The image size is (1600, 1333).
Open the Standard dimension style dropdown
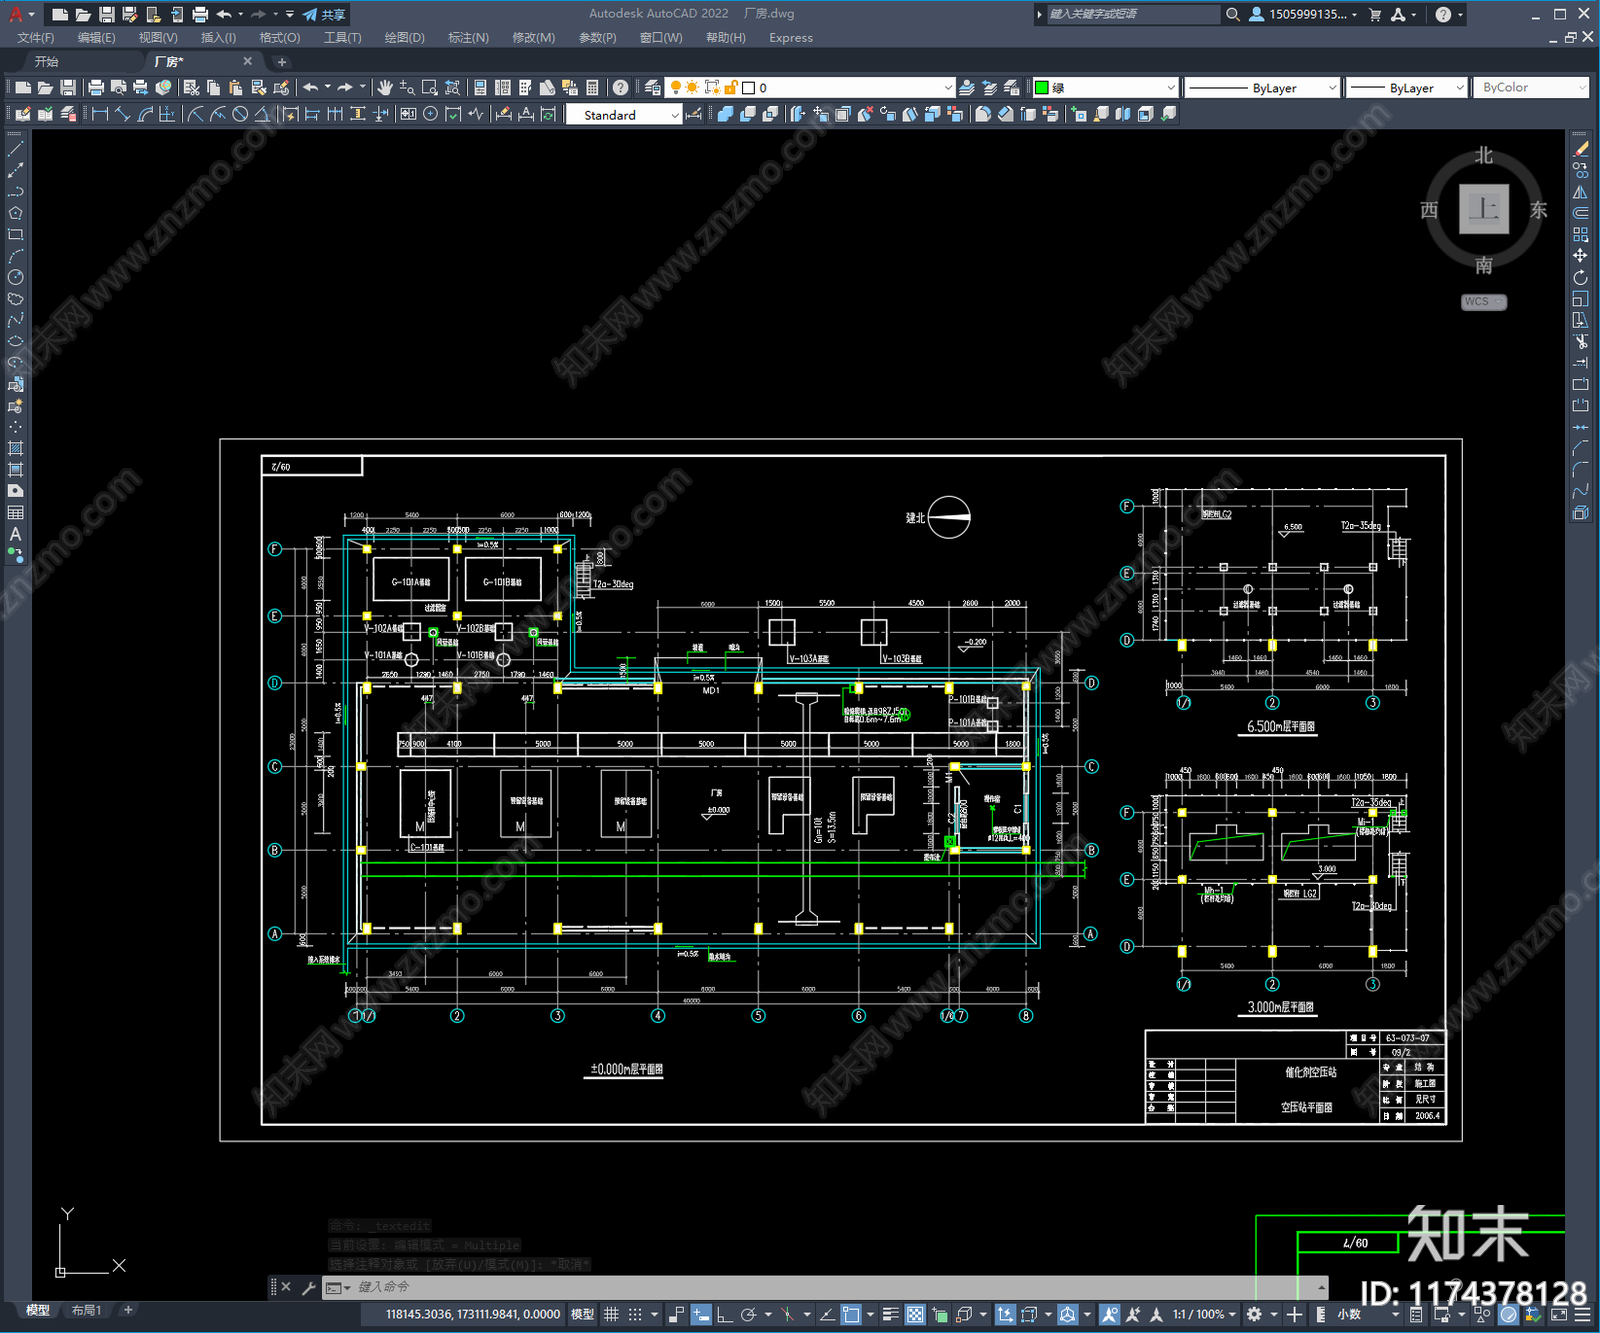pyautogui.click(x=624, y=115)
